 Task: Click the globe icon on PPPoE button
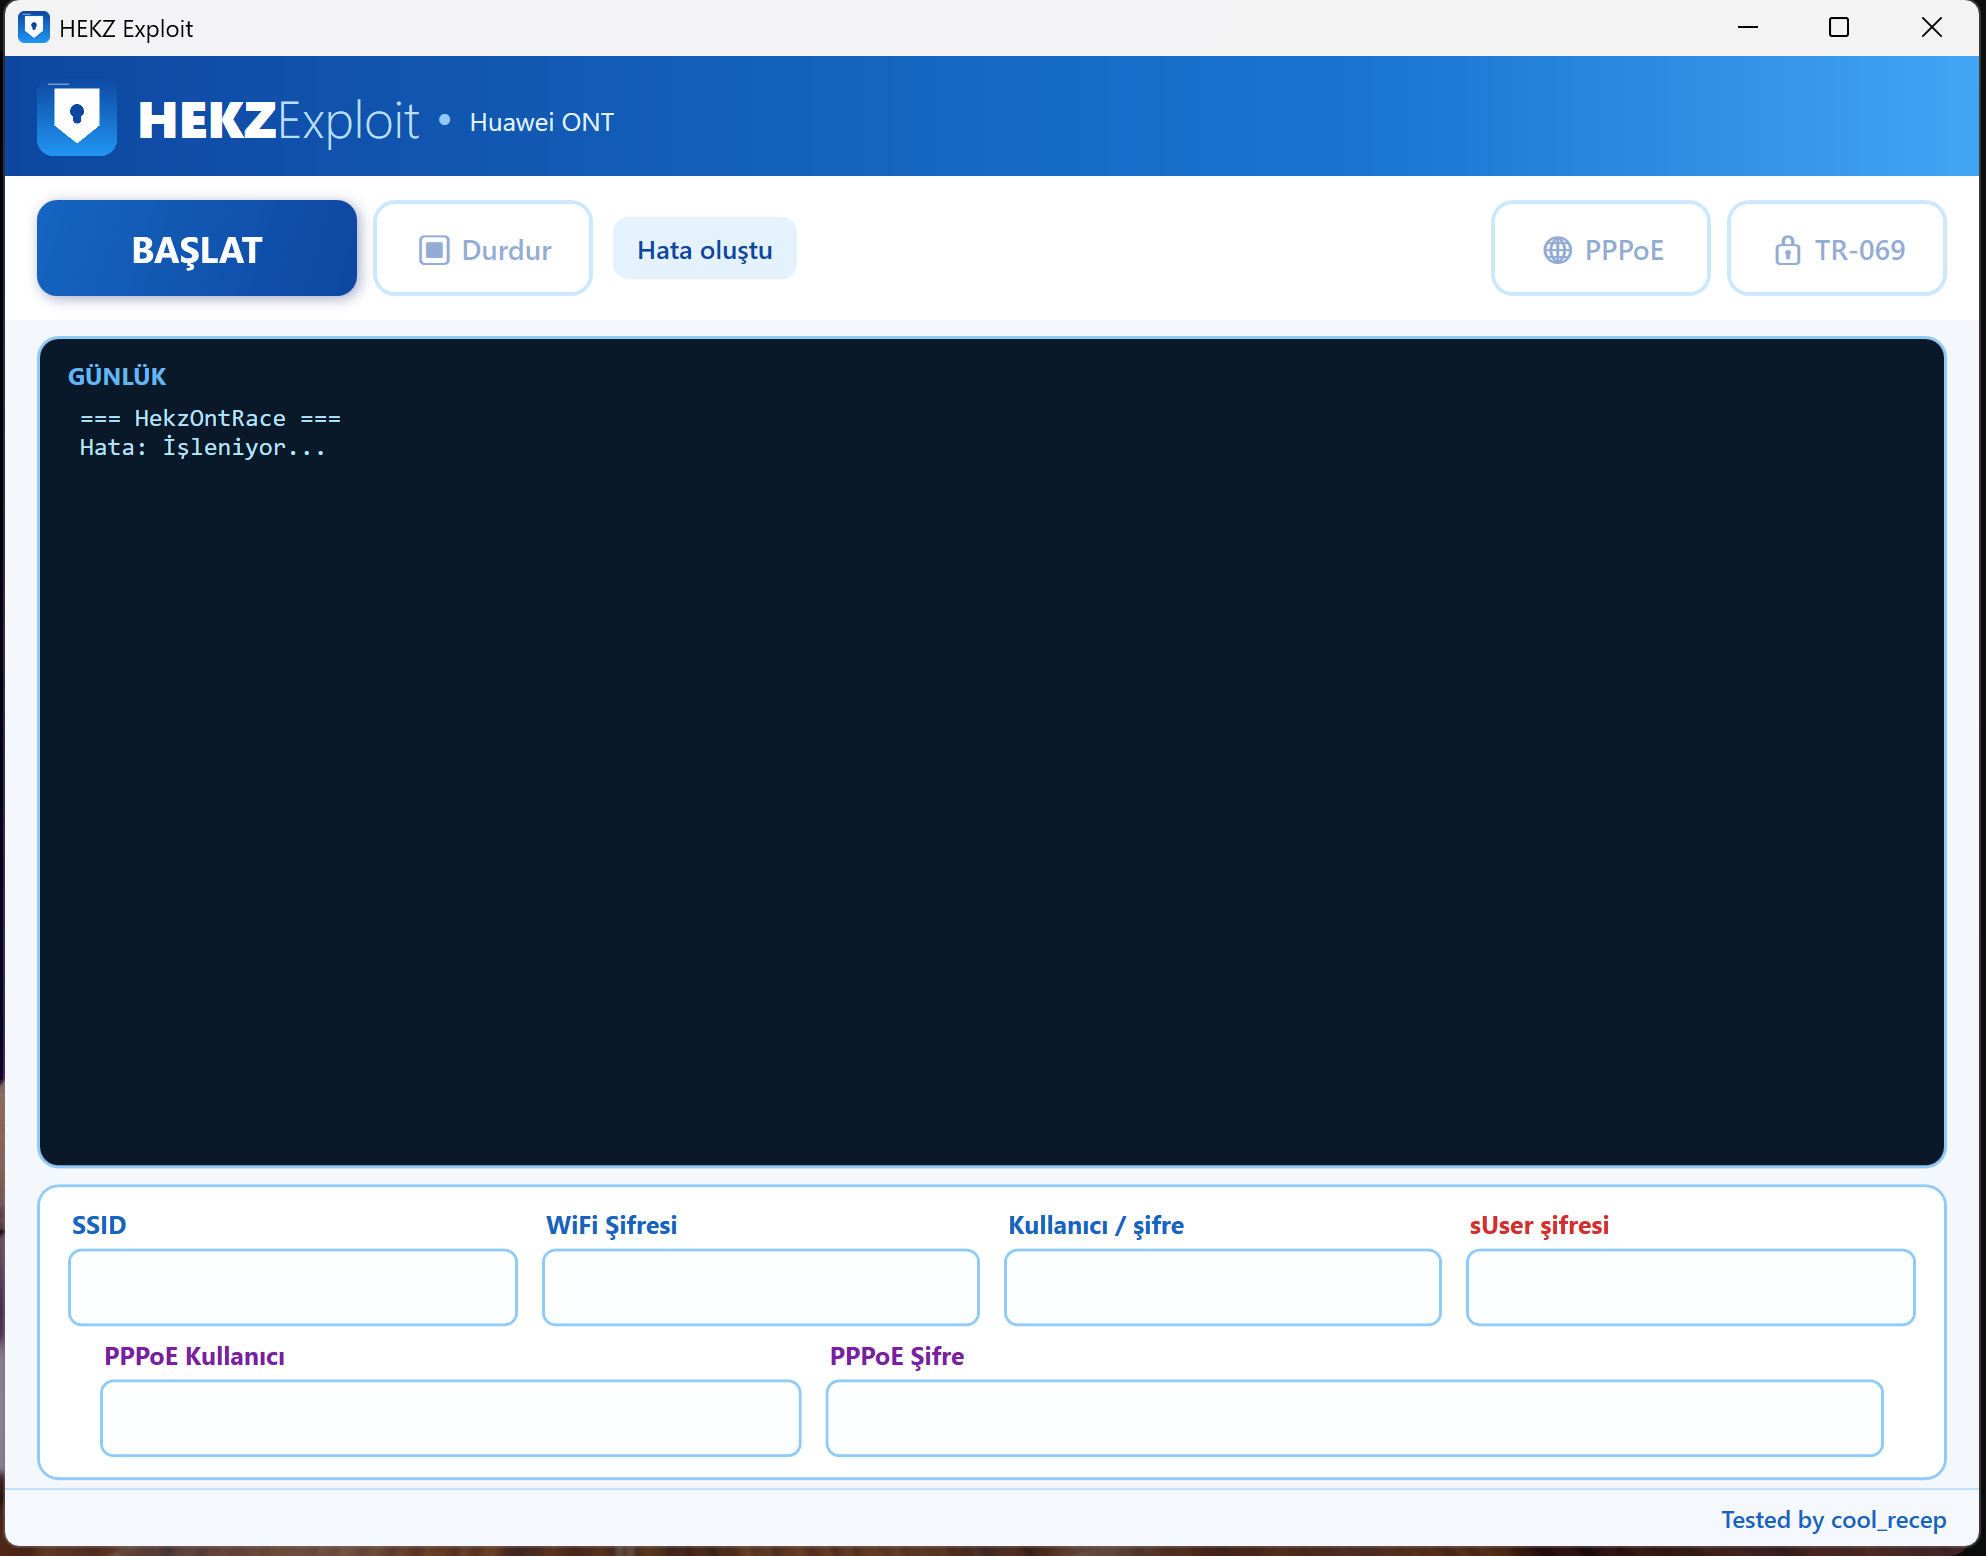[x=1557, y=250]
